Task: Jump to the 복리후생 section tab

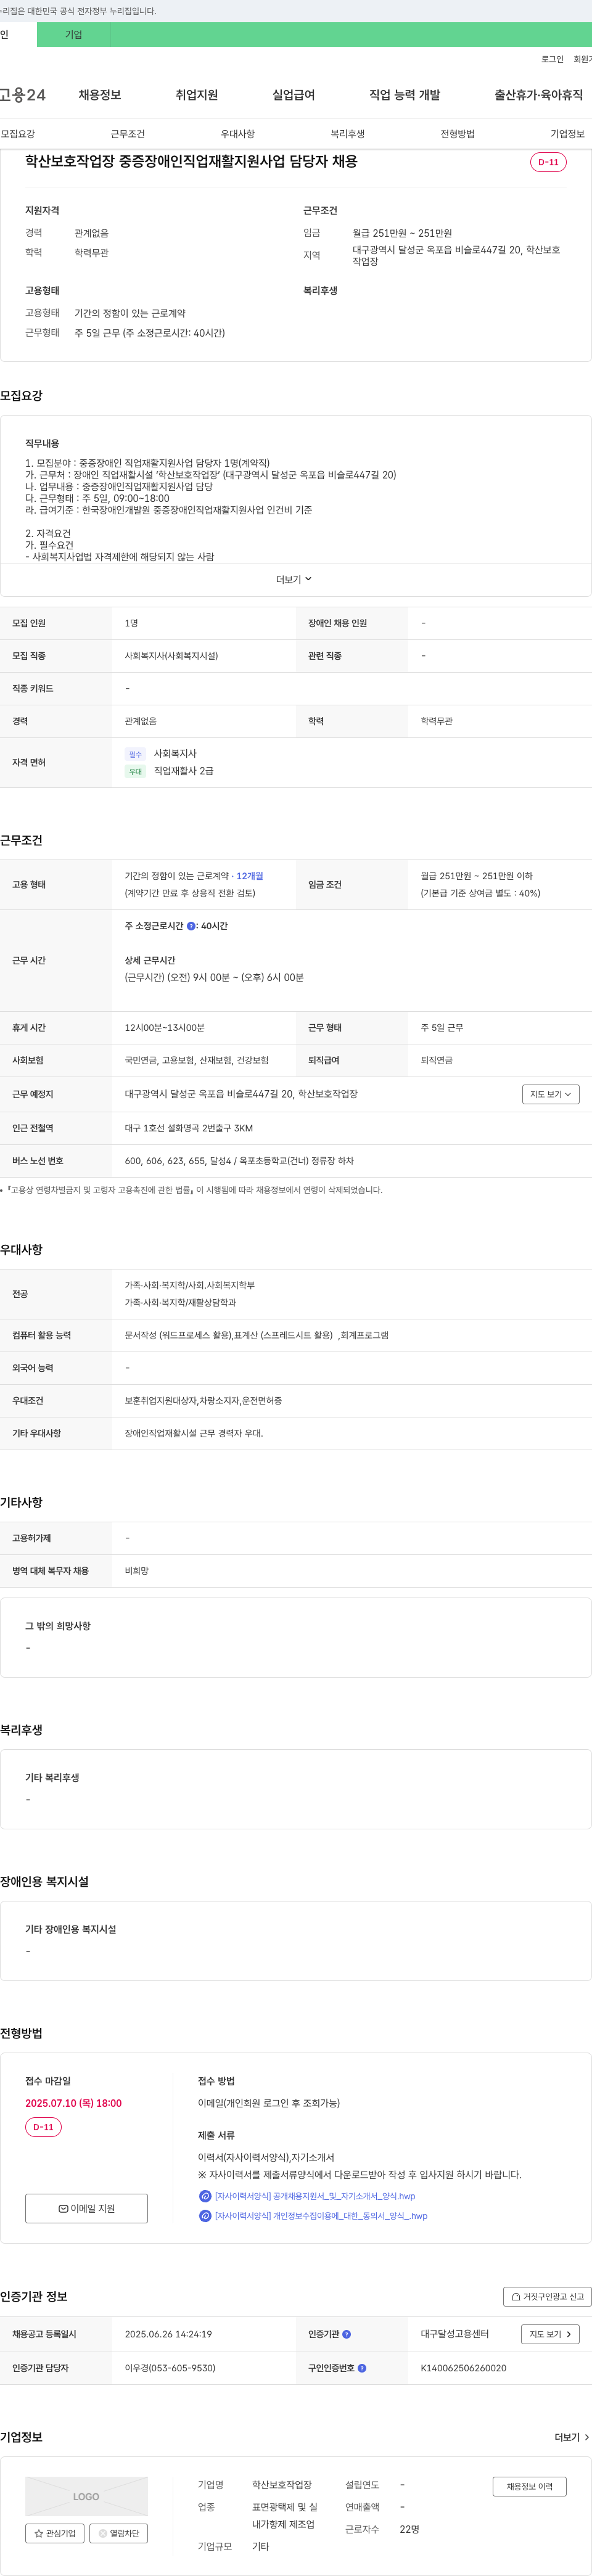Action: pos(348,134)
